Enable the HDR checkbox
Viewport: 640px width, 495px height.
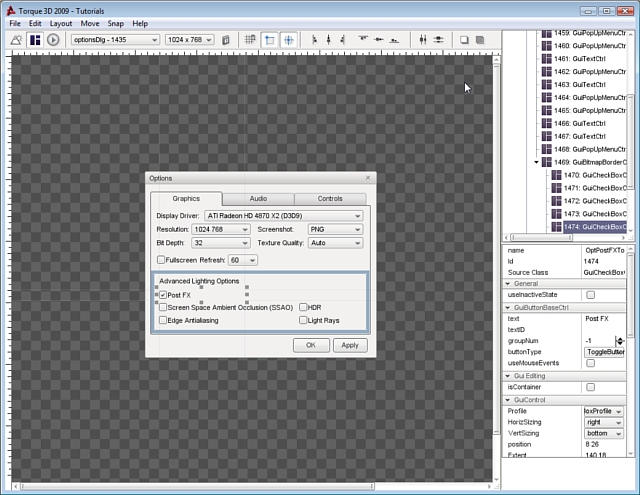(x=302, y=308)
